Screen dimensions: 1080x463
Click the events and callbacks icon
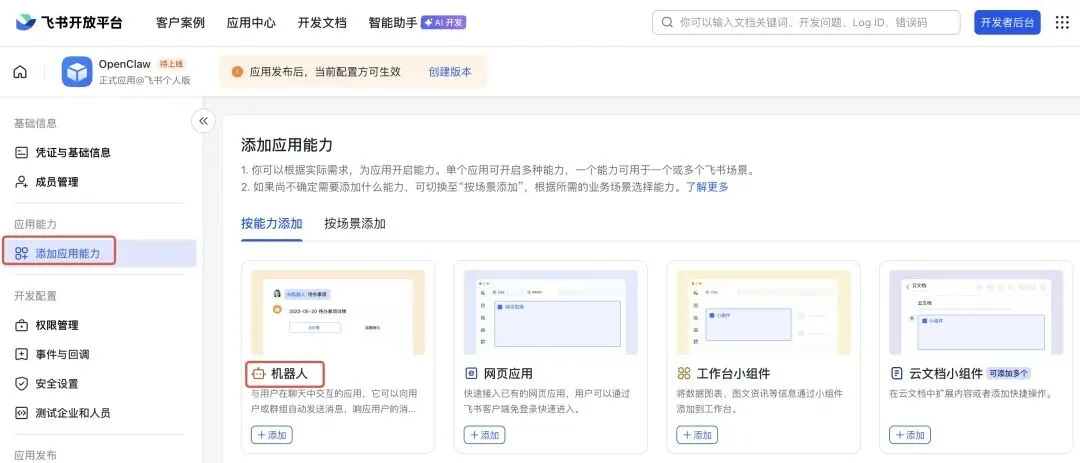[x=21, y=355]
